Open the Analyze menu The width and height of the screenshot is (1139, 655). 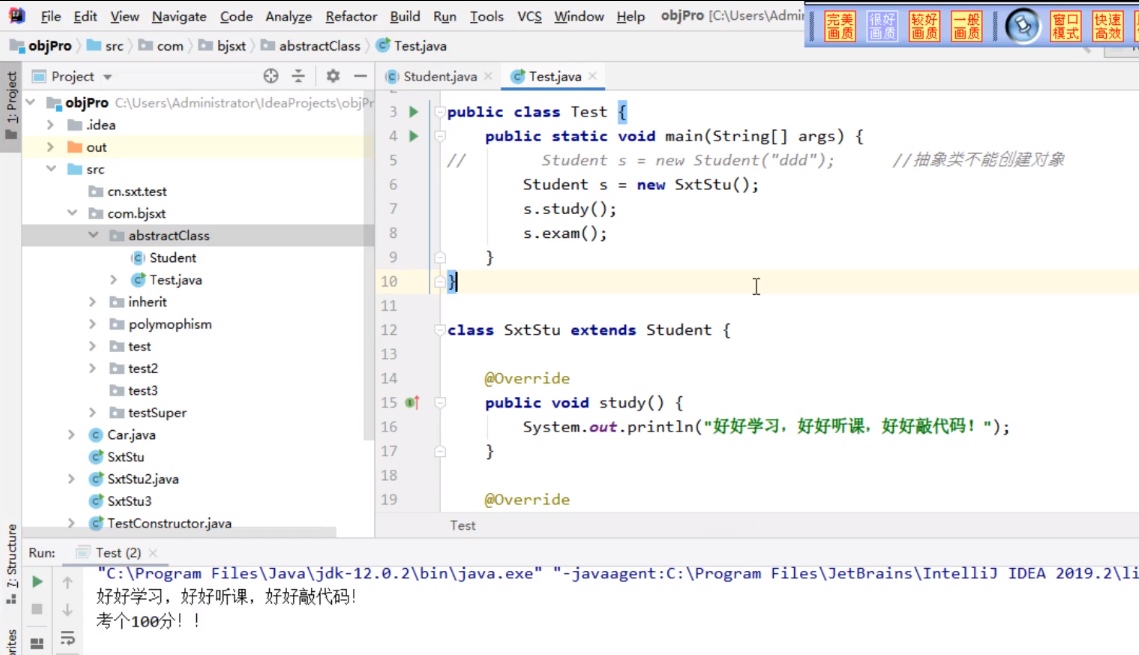[288, 16]
